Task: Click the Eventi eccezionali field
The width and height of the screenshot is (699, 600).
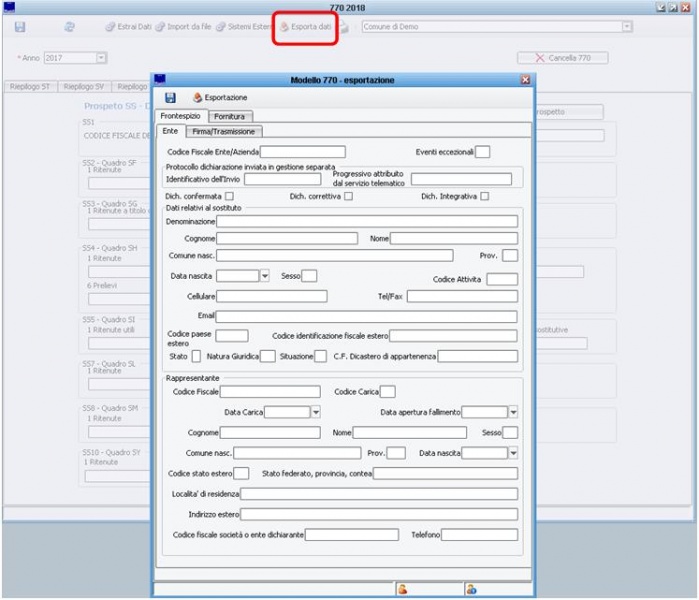Action: click(483, 152)
